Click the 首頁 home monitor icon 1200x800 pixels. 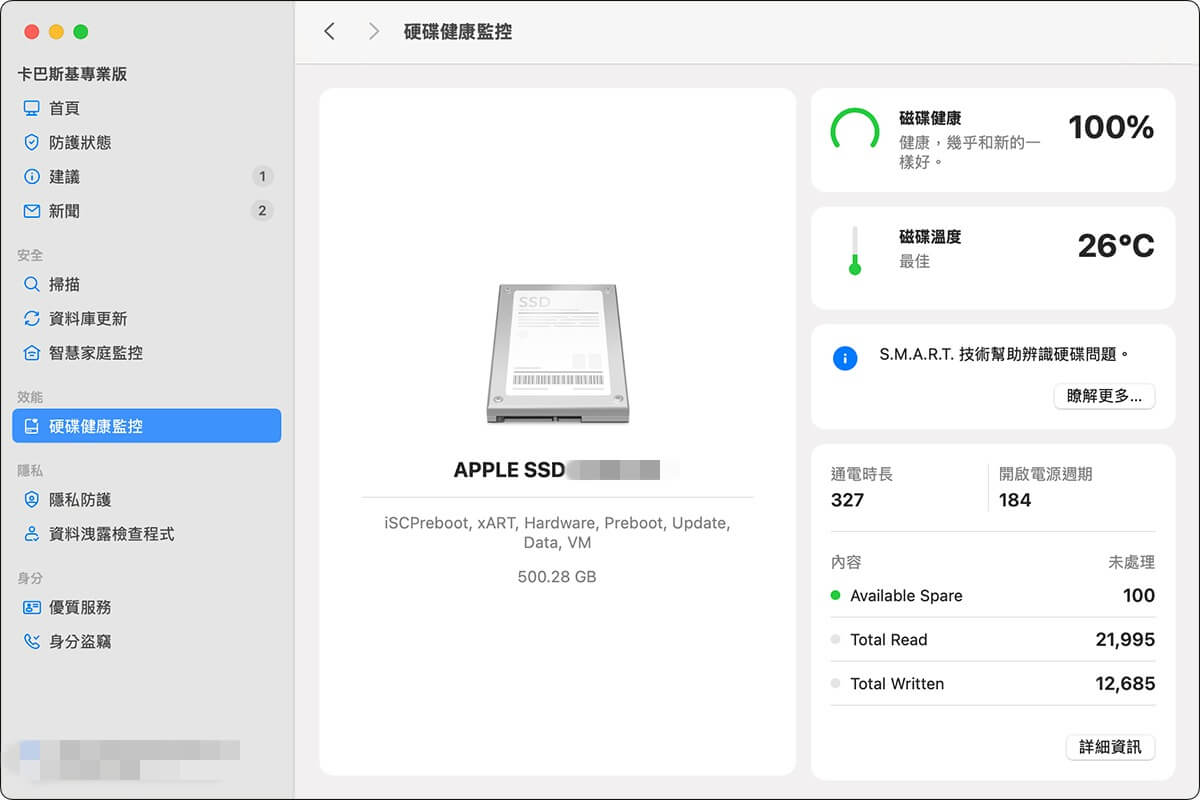[x=32, y=108]
